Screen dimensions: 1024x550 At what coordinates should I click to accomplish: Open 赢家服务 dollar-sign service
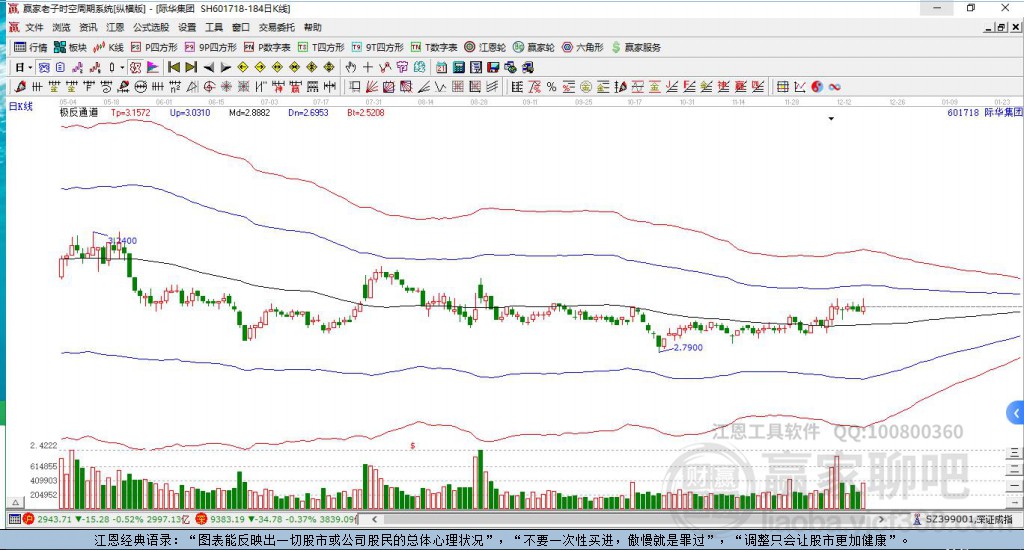[636, 47]
